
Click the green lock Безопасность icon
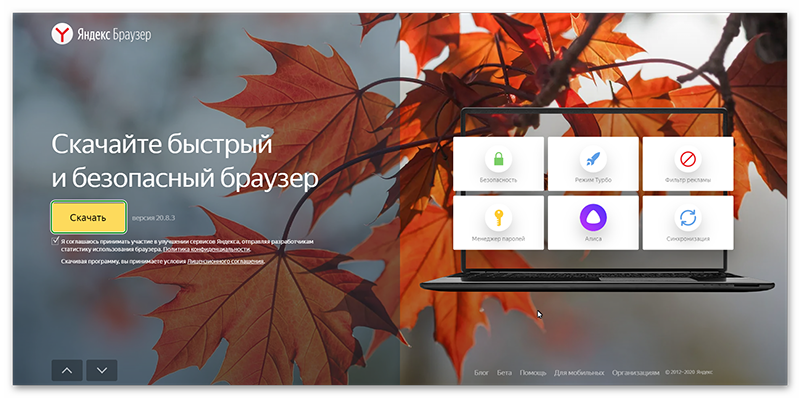pyautogui.click(x=498, y=159)
